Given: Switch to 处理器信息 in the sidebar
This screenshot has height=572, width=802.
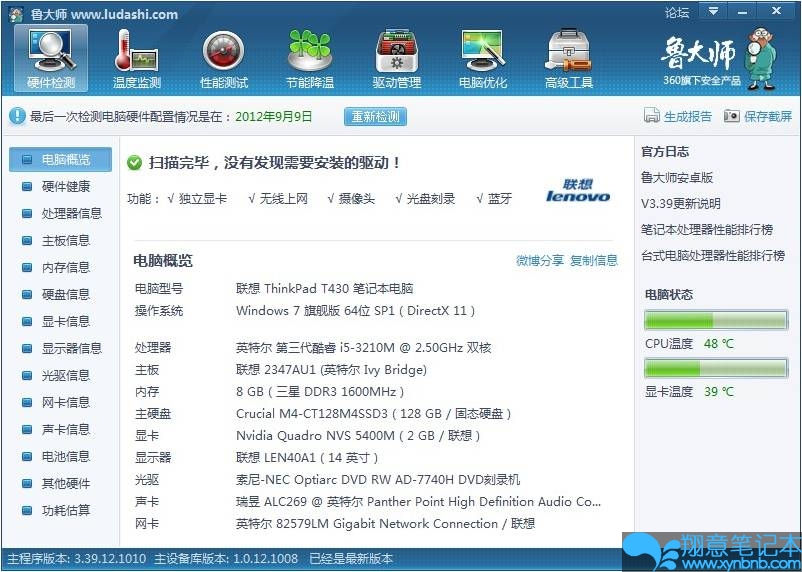Looking at the screenshot, I should coord(71,213).
